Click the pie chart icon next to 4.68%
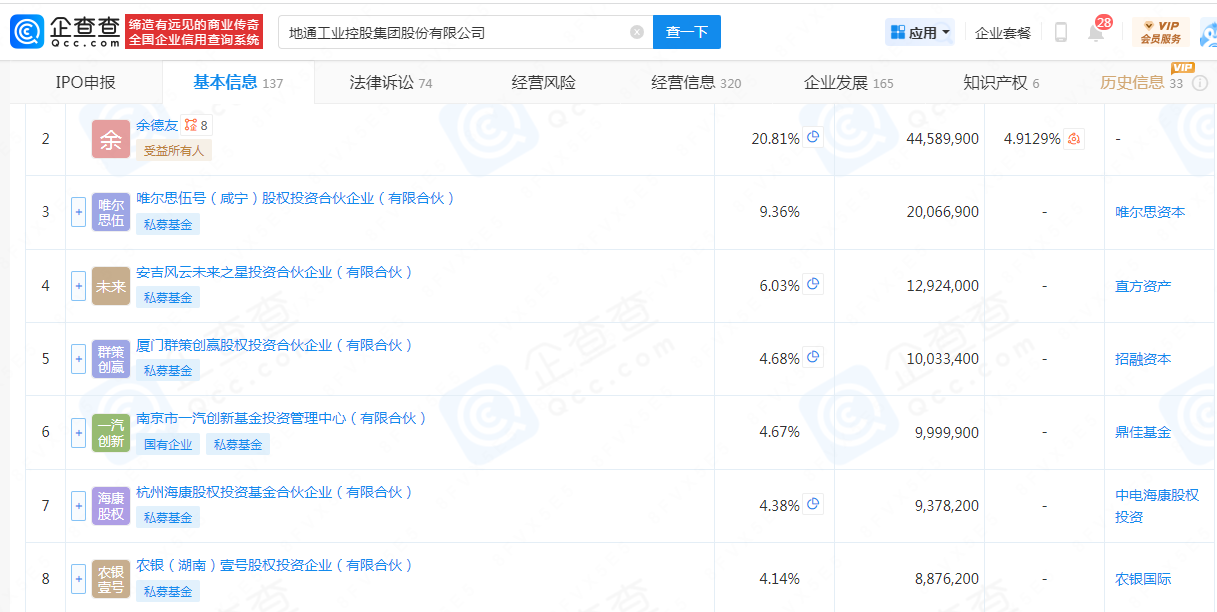The width and height of the screenshot is (1217, 612). pyautogui.click(x=814, y=358)
